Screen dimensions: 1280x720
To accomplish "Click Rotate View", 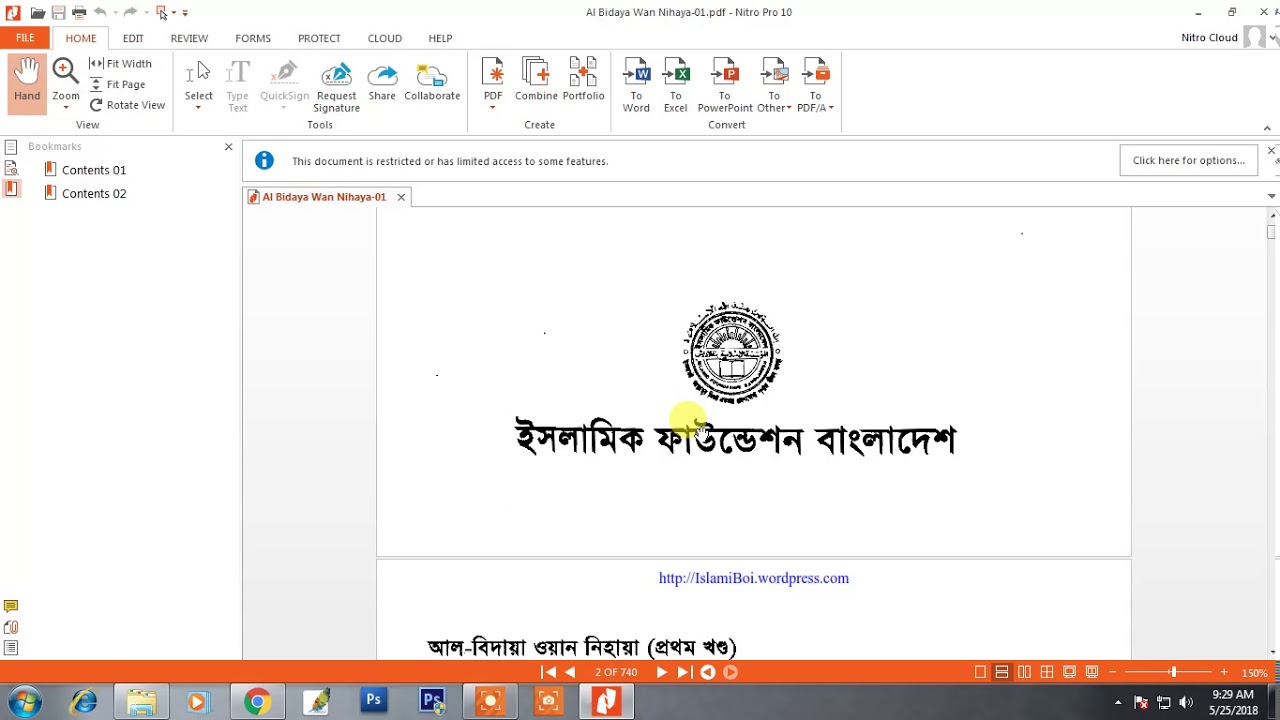I will 127,105.
